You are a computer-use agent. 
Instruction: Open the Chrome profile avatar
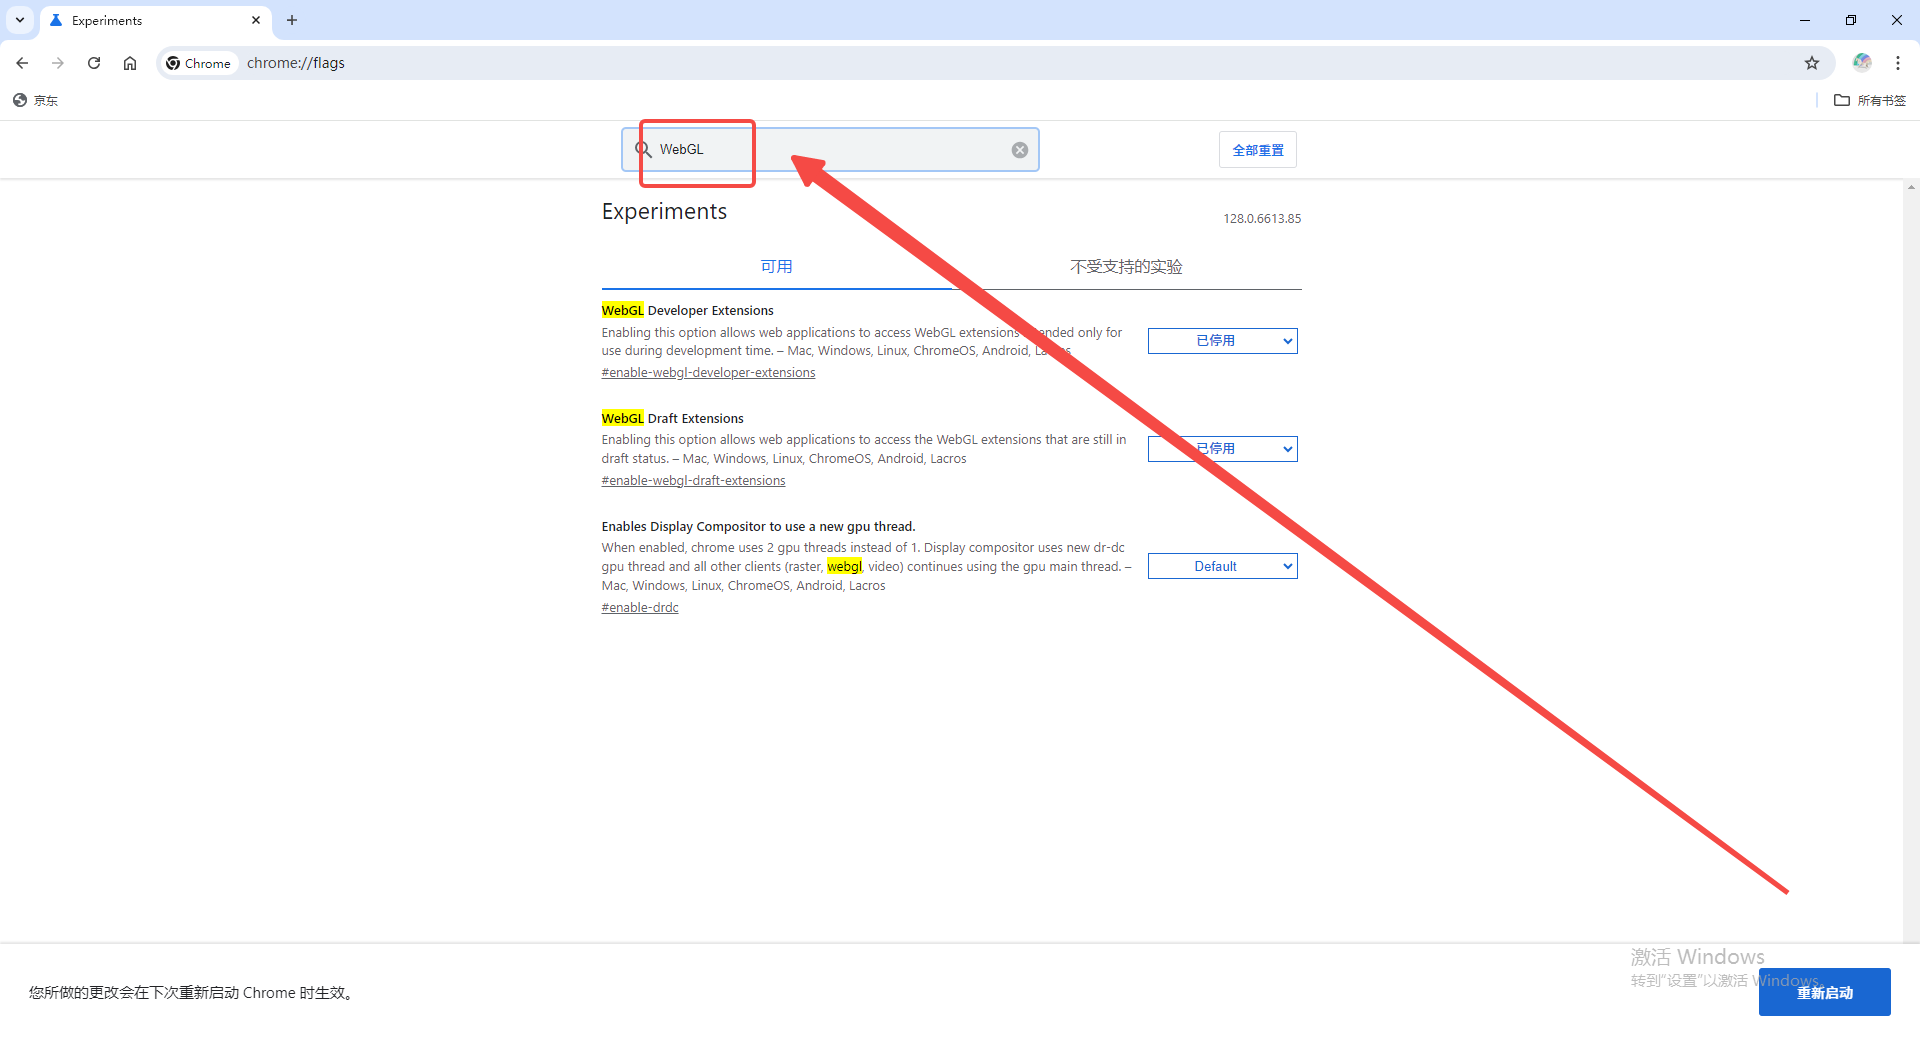pyautogui.click(x=1862, y=63)
